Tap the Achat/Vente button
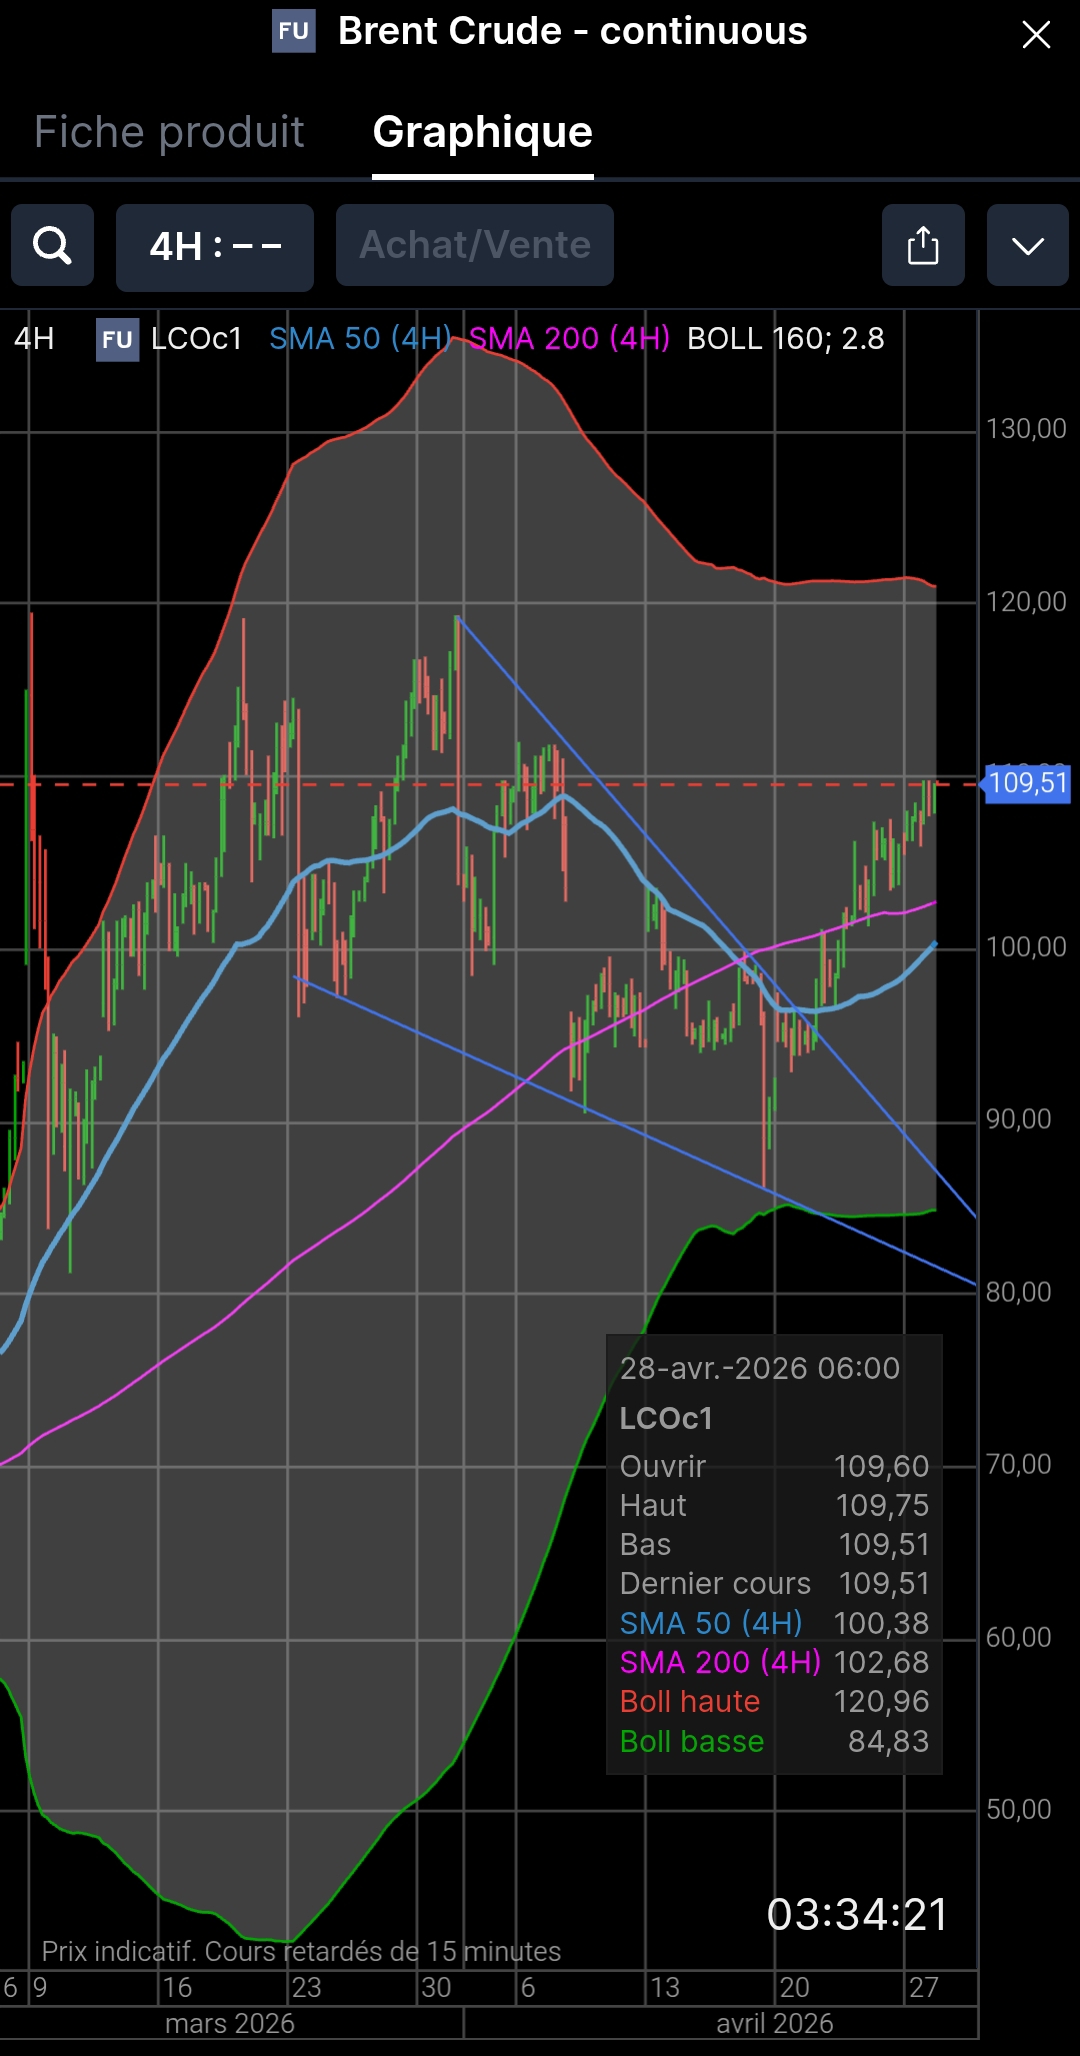Viewport: 1080px width, 2056px height. click(x=475, y=245)
